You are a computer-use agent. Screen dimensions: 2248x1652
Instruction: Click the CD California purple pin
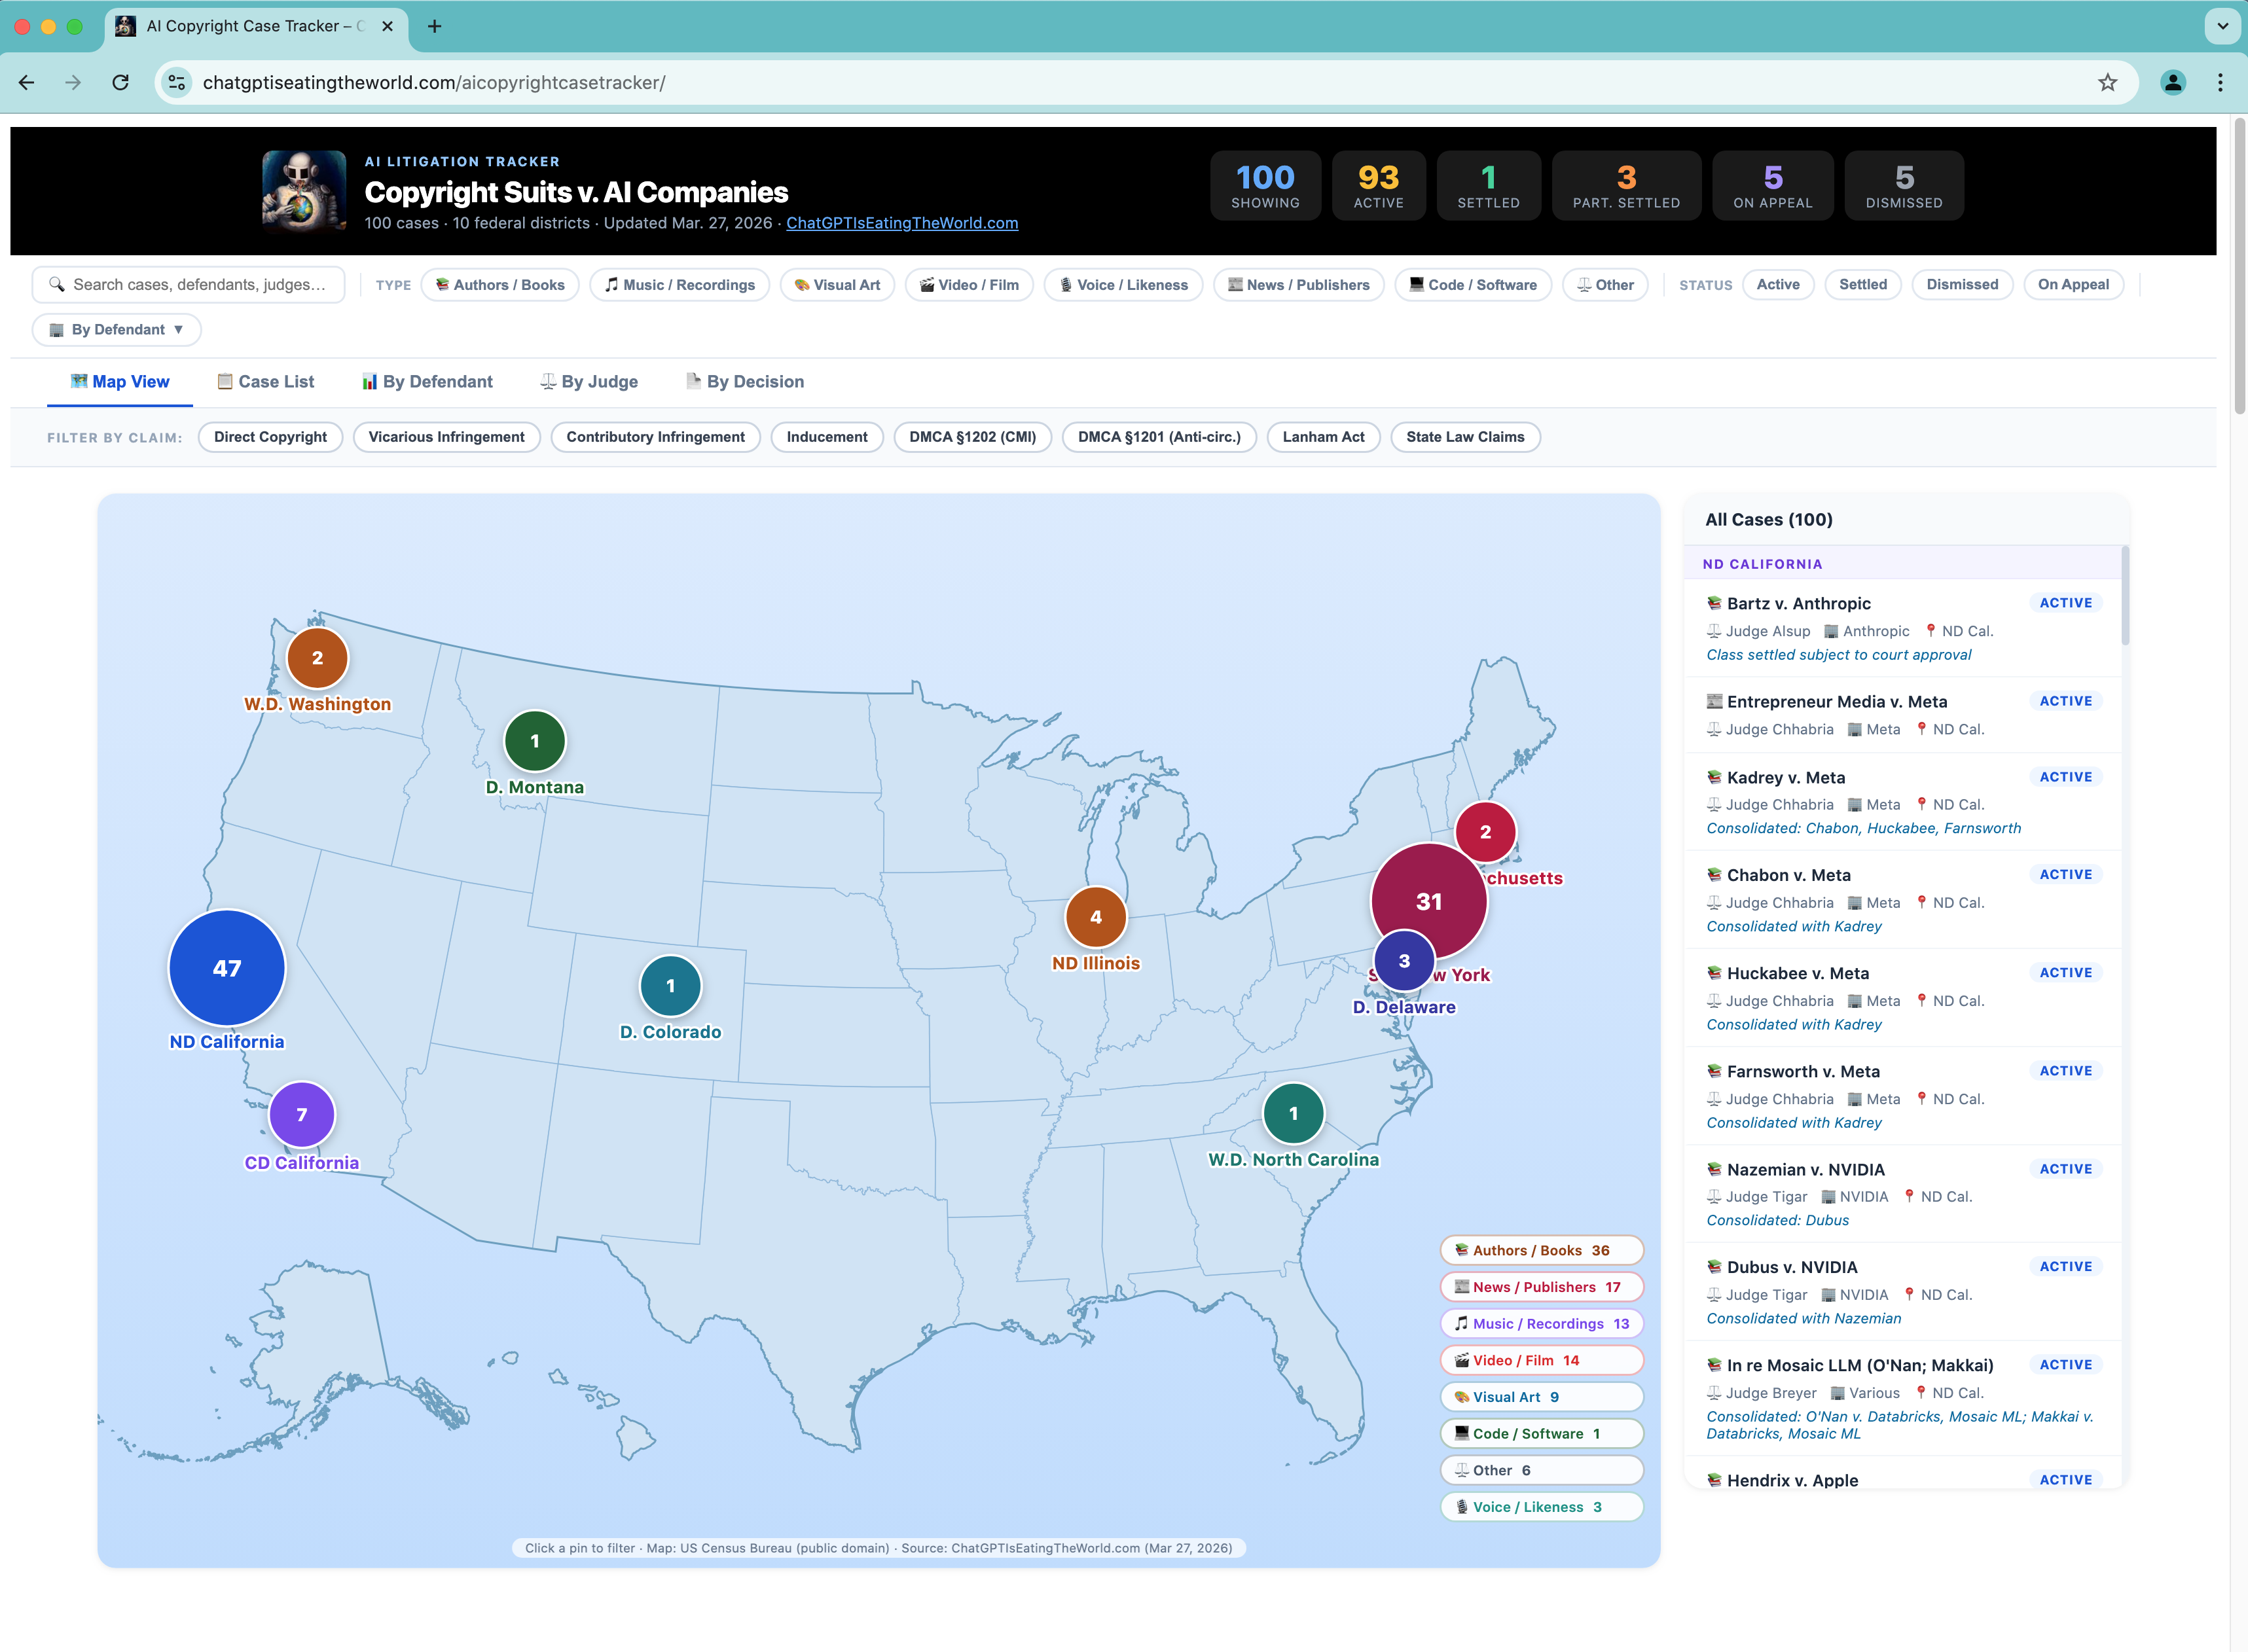[302, 1114]
